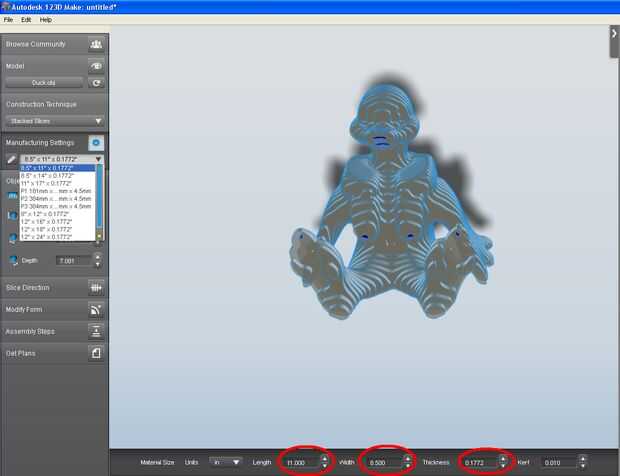Image resolution: width=620 pixels, height=476 pixels.
Task: Click the Browse Community label
Action: (x=36, y=44)
